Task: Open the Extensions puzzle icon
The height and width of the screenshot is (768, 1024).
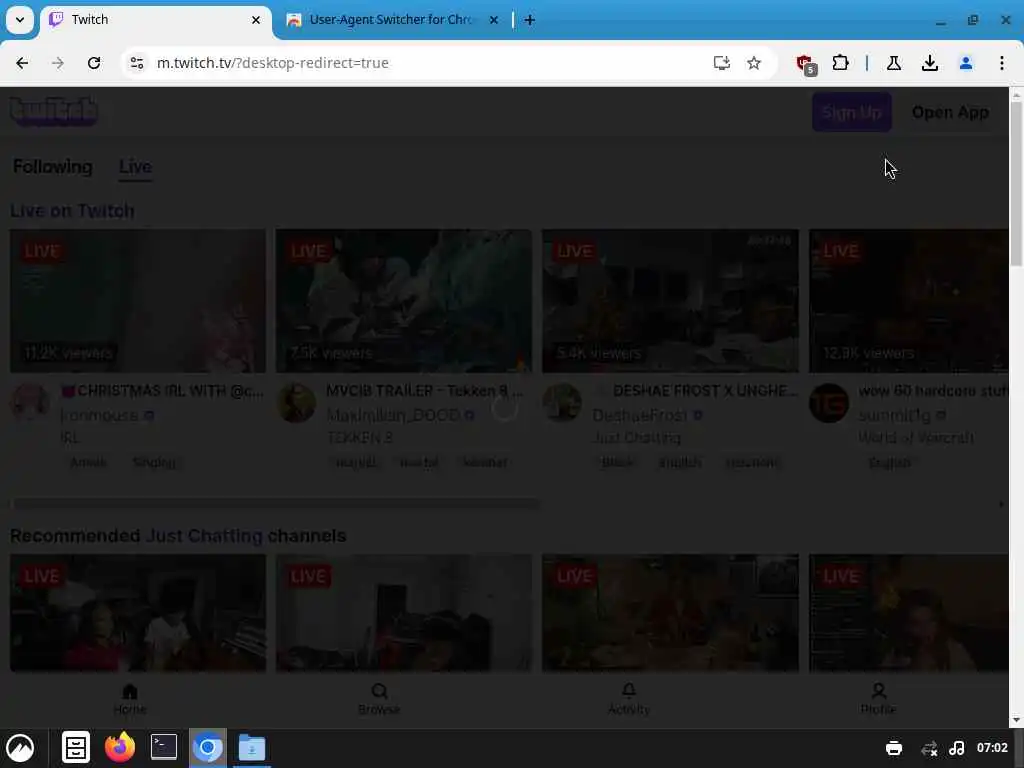Action: click(x=840, y=63)
